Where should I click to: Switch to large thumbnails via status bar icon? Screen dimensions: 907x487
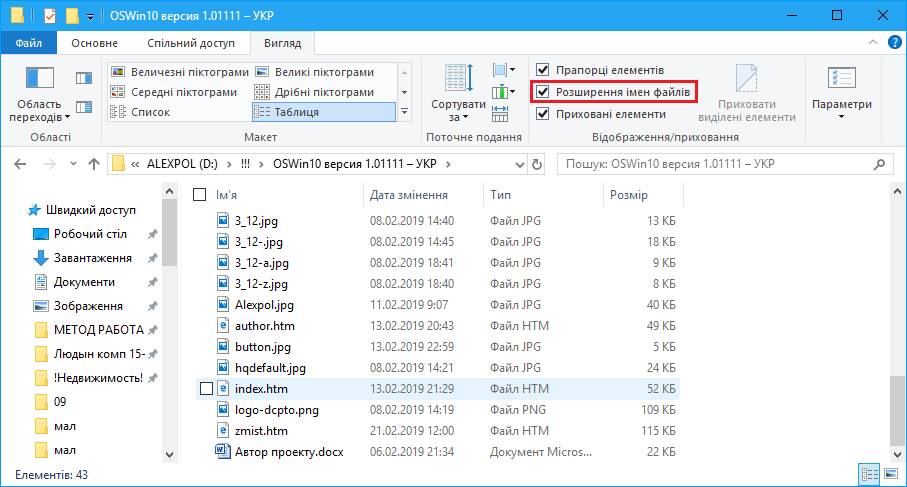point(890,475)
